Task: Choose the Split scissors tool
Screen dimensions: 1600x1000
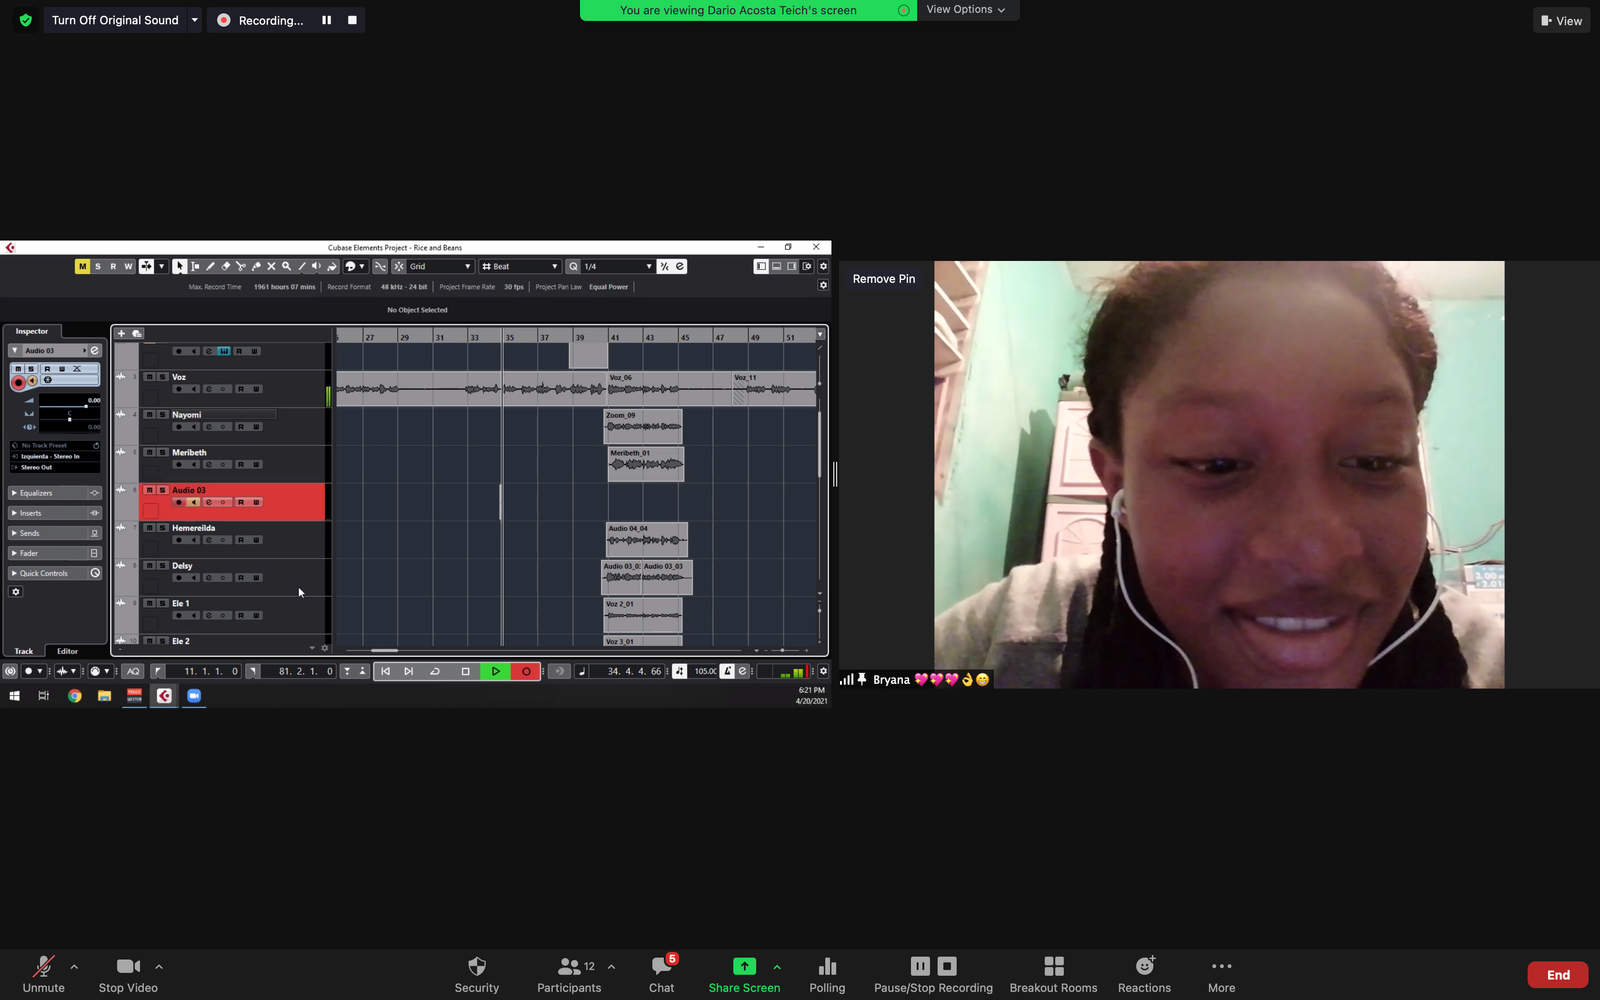Action: point(240,266)
